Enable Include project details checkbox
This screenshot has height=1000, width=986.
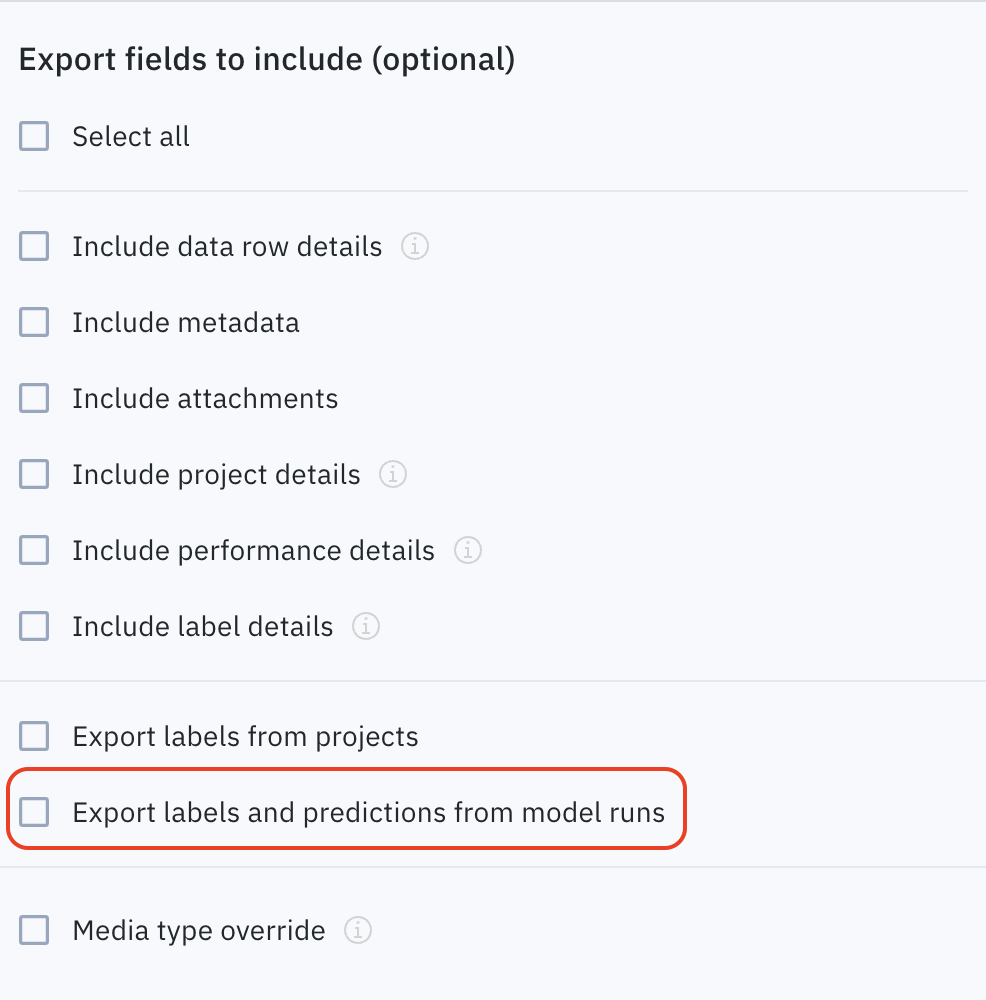point(34,474)
